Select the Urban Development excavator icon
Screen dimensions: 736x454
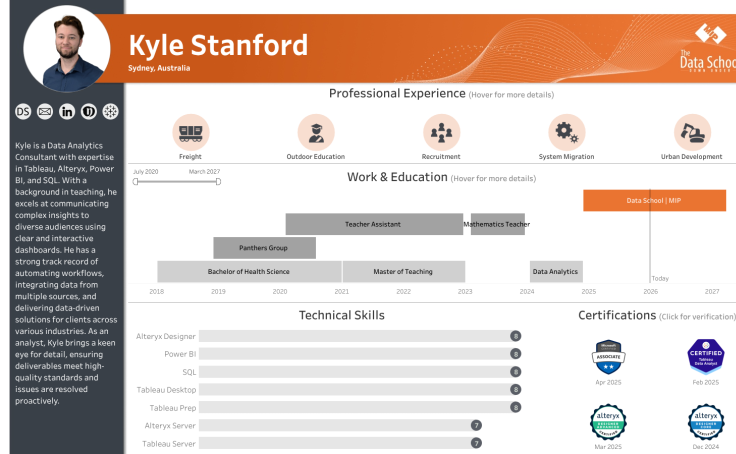point(692,132)
